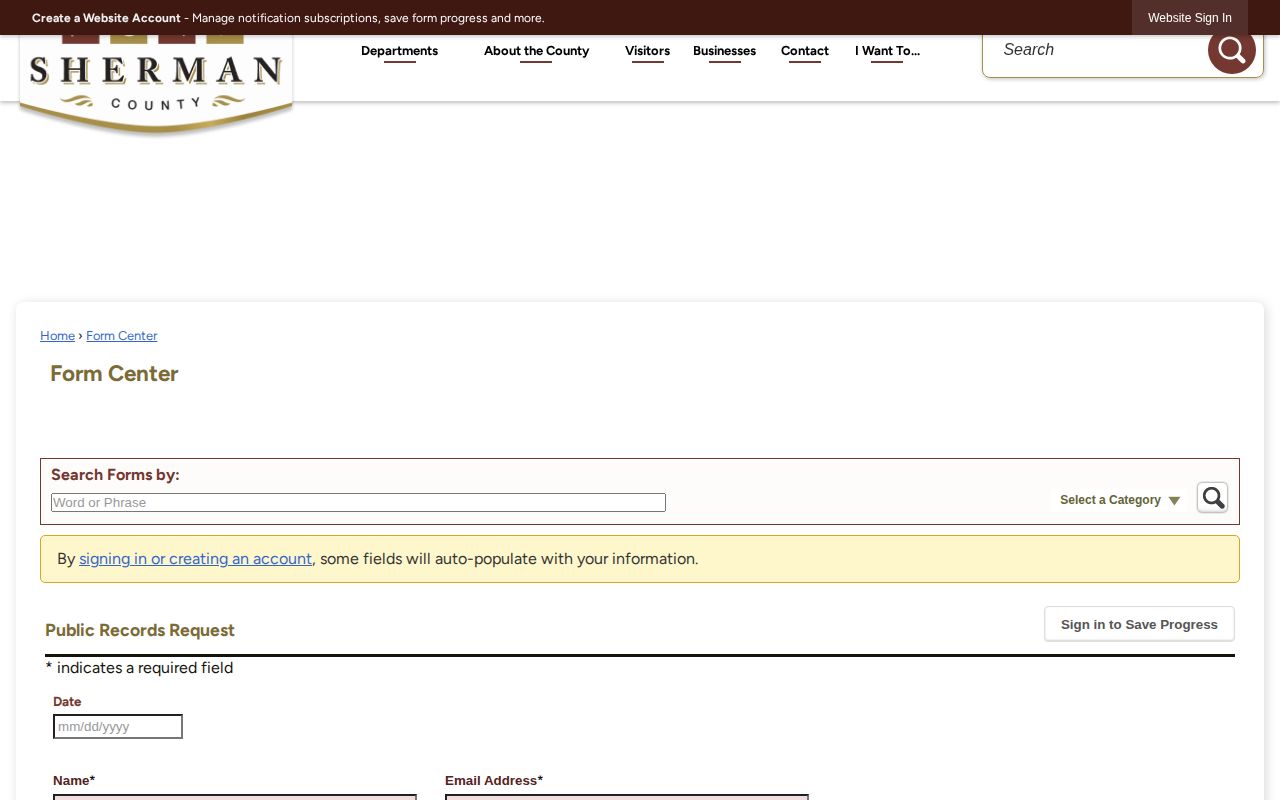Follow the signing in or creating an account link
The height and width of the screenshot is (800, 1280).
[x=195, y=559]
